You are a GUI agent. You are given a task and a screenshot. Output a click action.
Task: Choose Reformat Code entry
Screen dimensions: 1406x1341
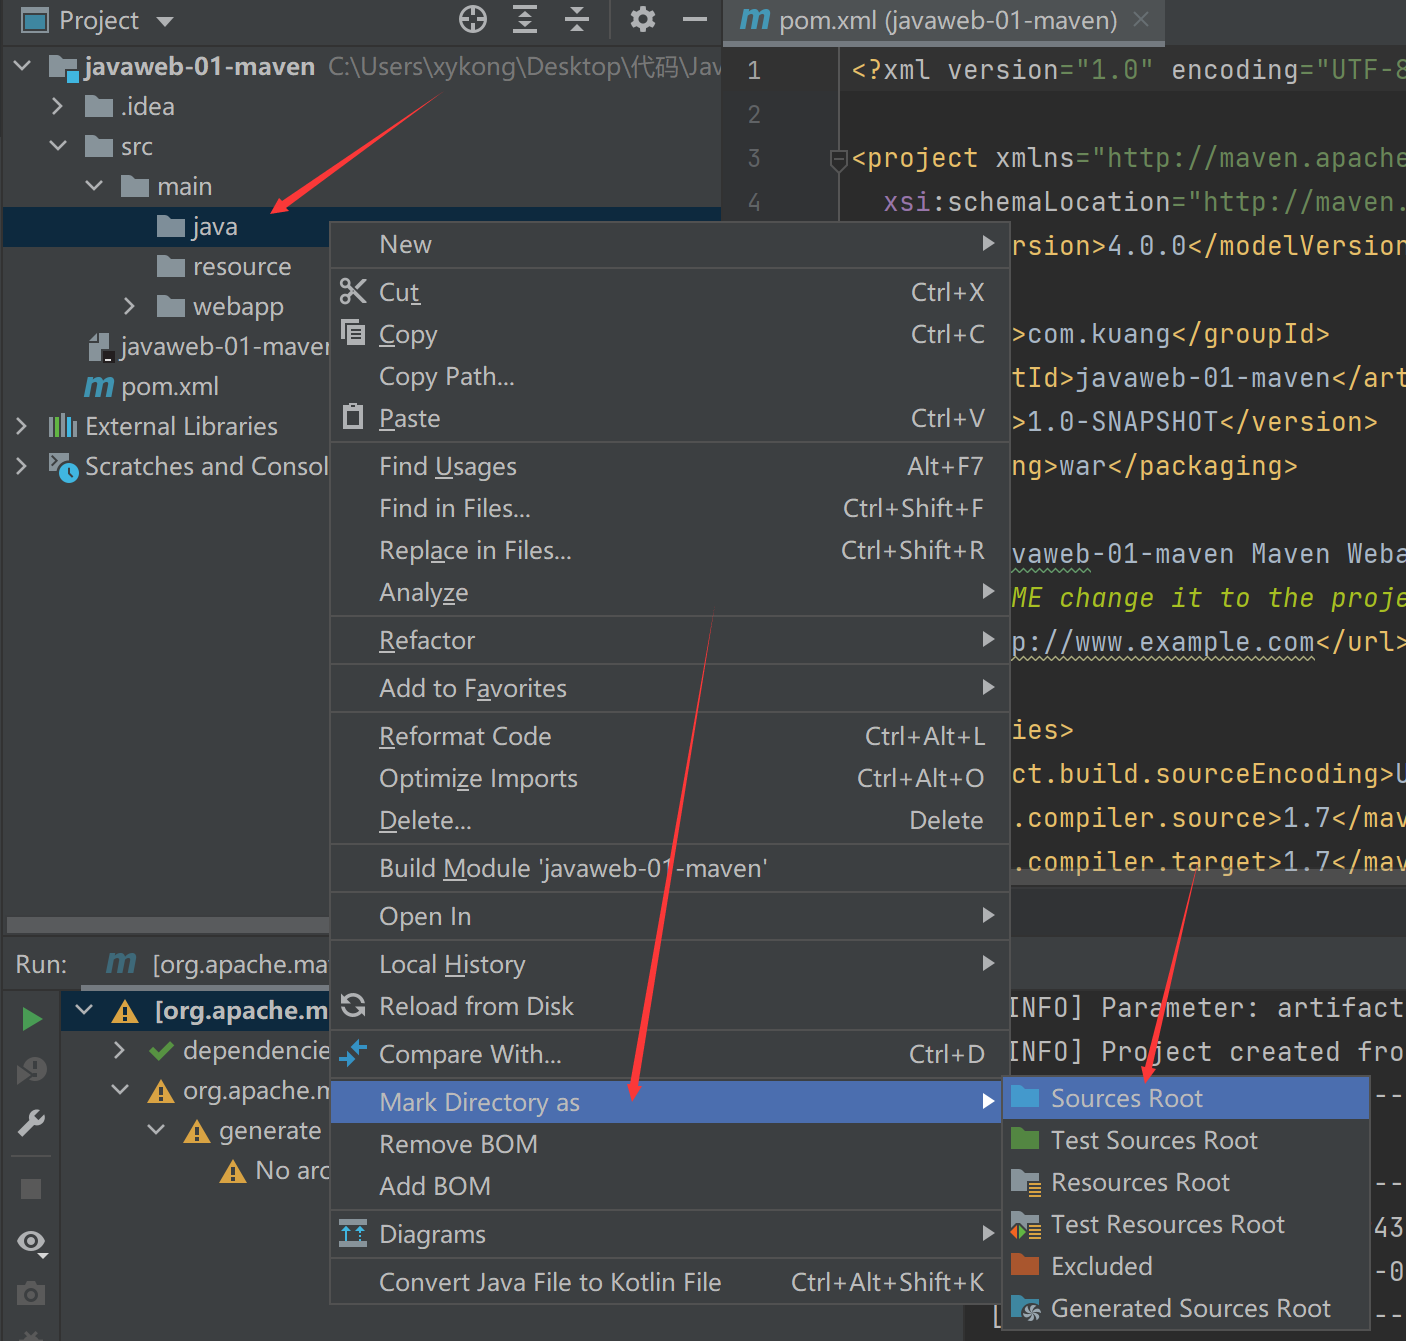coord(668,736)
